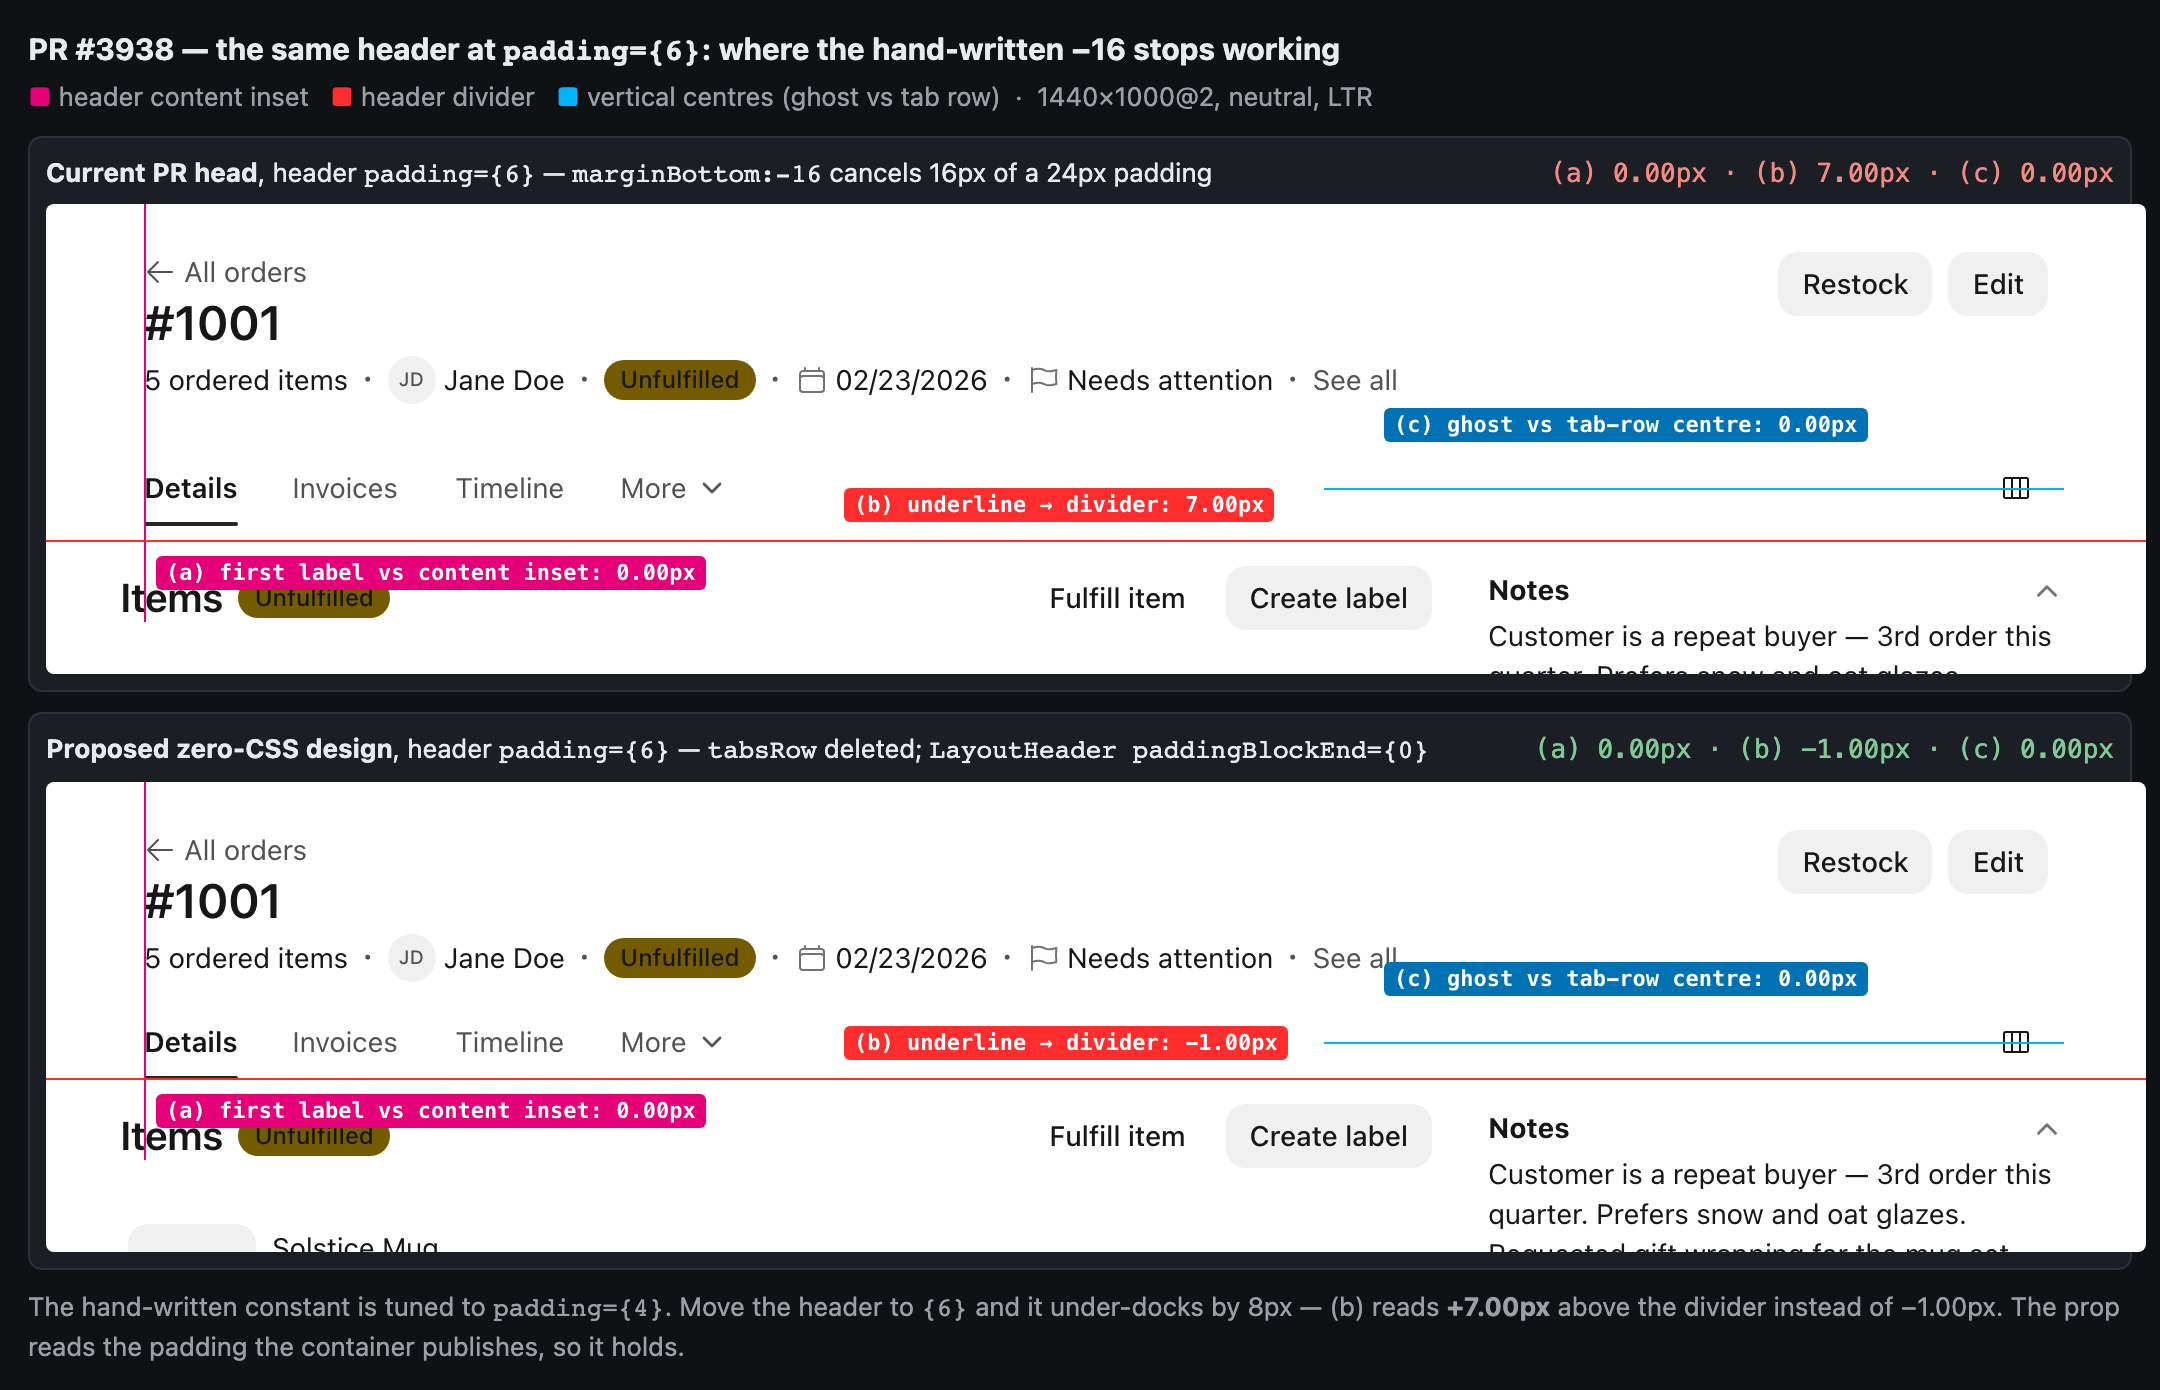Follow the See all link in the Current PR head panel

click(1355, 381)
